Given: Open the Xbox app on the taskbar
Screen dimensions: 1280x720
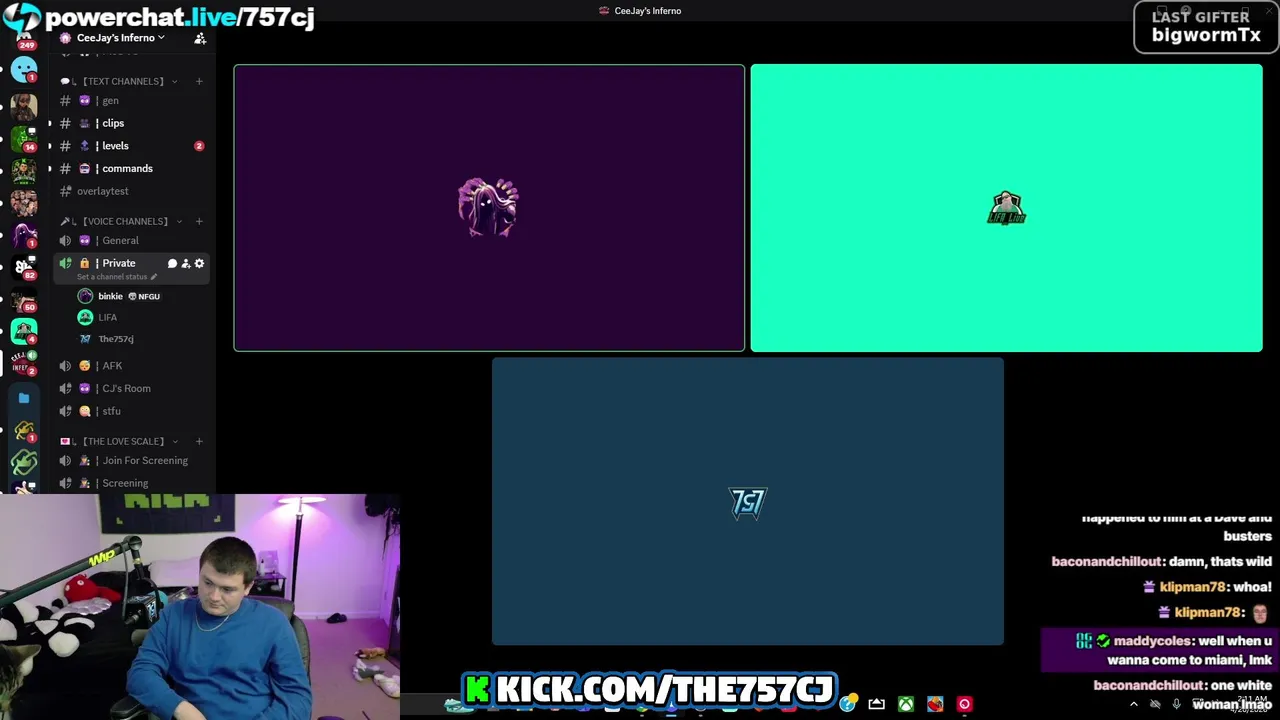Looking at the screenshot, I should 905,704.
